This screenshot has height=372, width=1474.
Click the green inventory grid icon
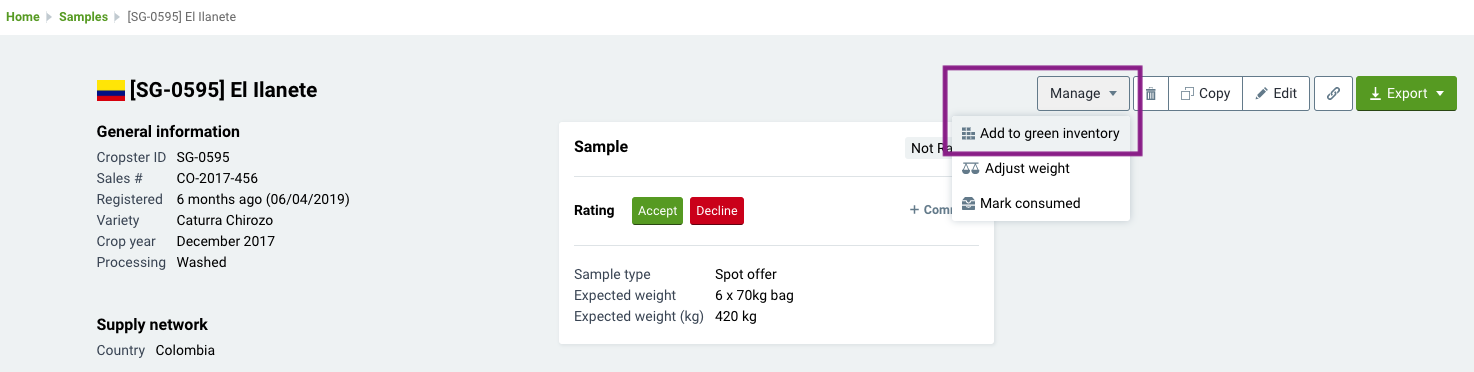click(x=968, y=134)
